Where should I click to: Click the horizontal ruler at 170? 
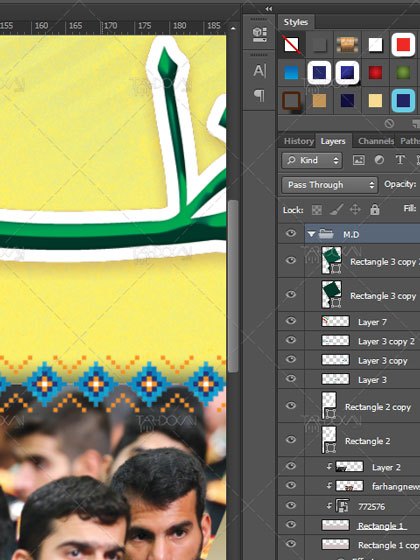(110, 26)
